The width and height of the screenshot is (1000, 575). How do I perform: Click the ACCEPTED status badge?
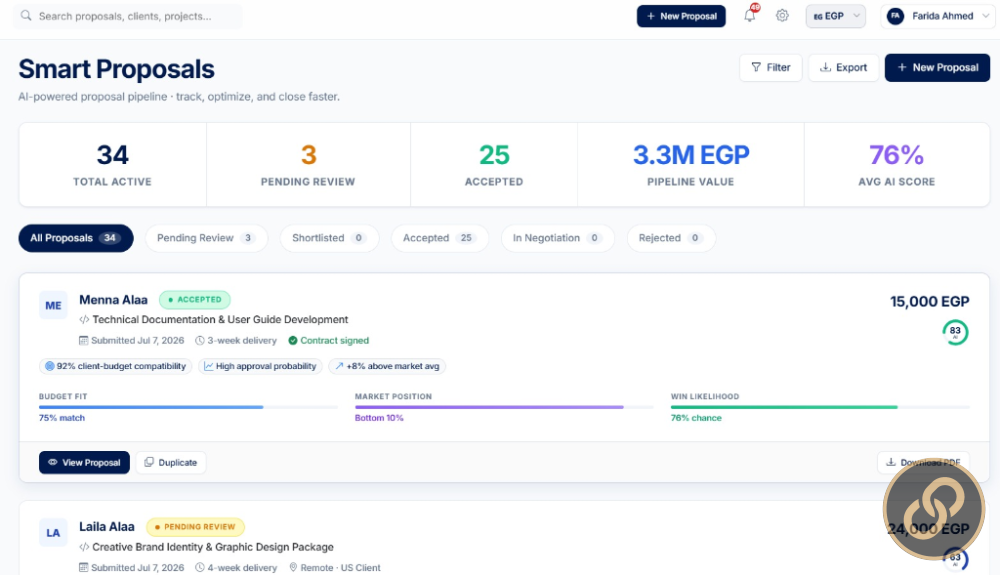point(195,300)
